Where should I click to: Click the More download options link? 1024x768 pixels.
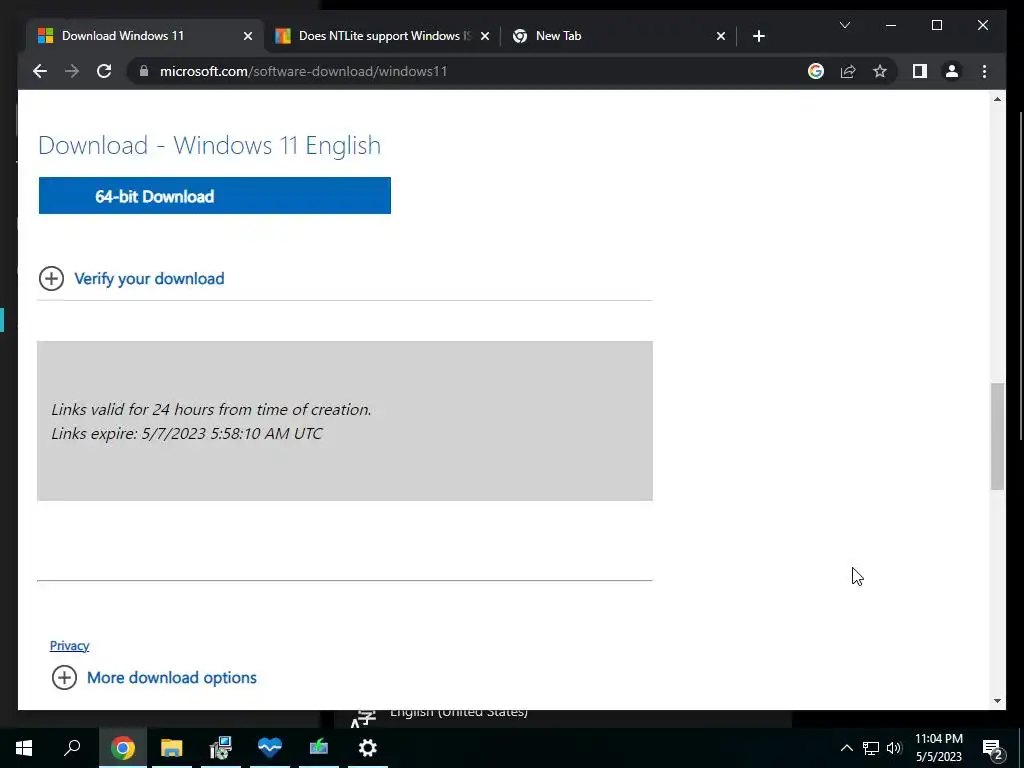coord(172,677)
